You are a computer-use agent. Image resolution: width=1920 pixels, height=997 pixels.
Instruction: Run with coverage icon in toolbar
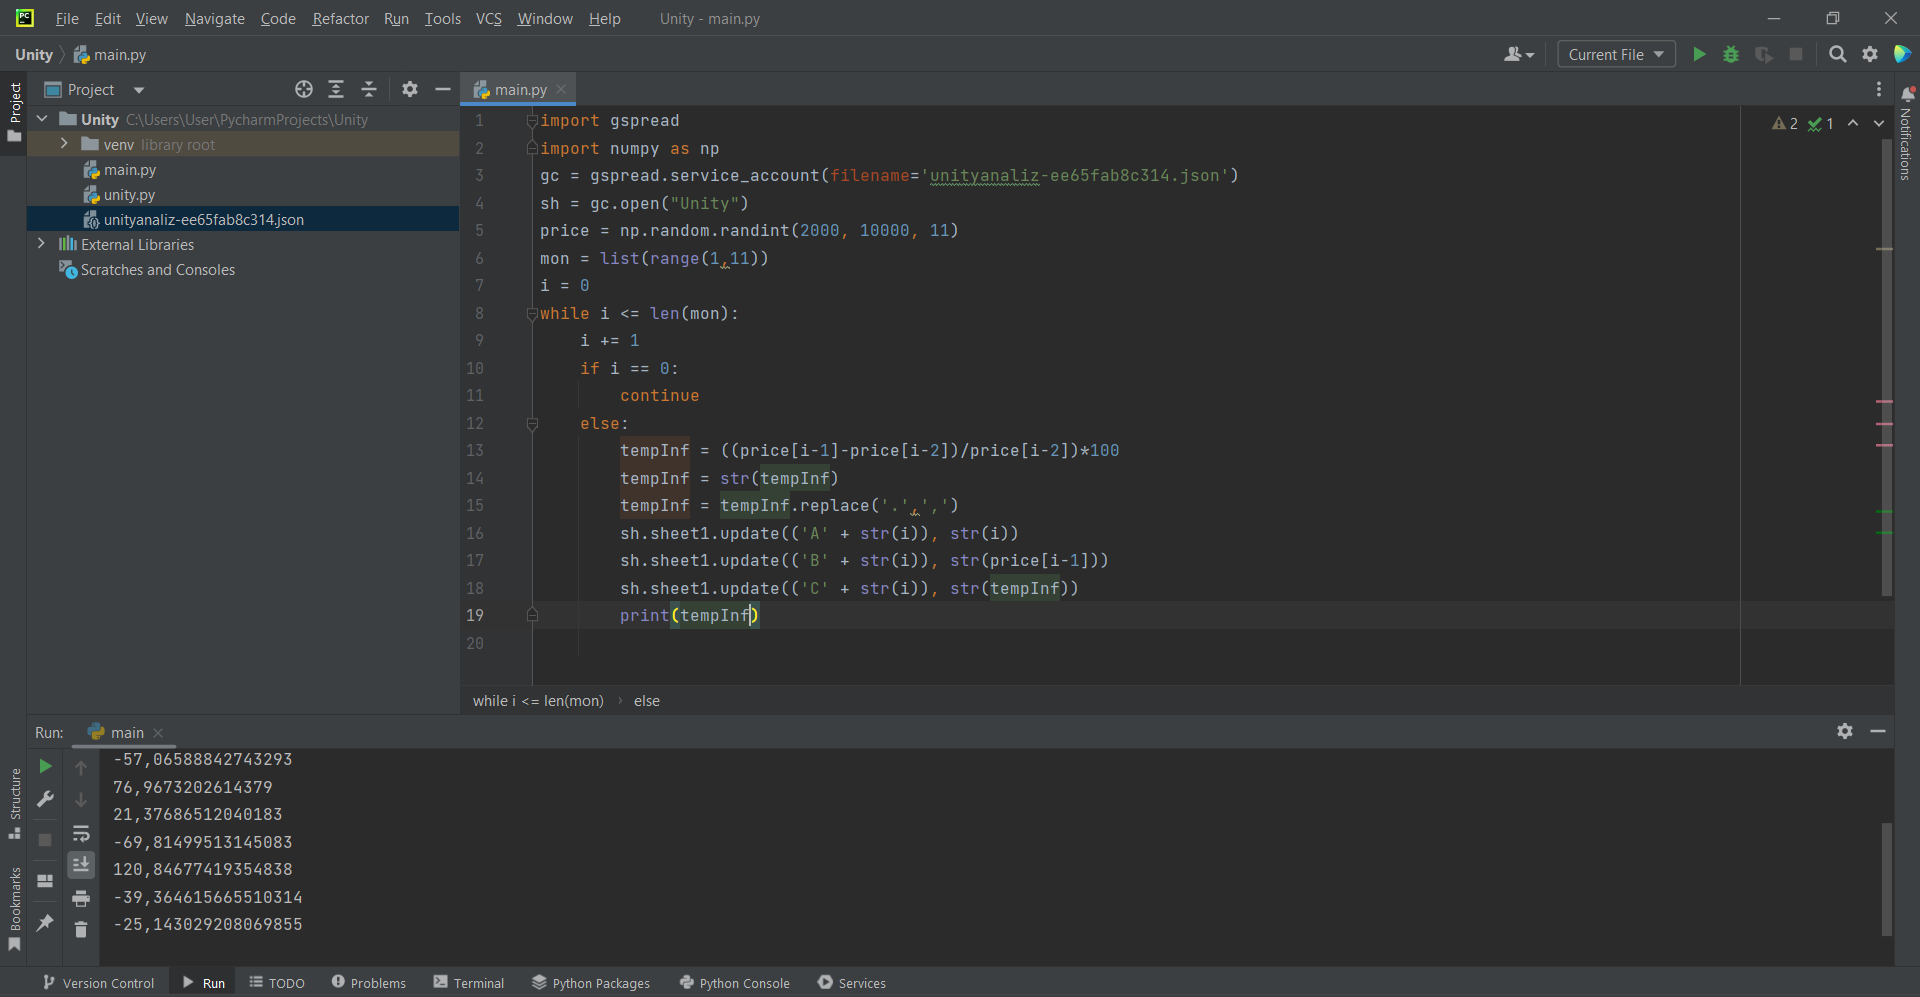point(1764,54)
